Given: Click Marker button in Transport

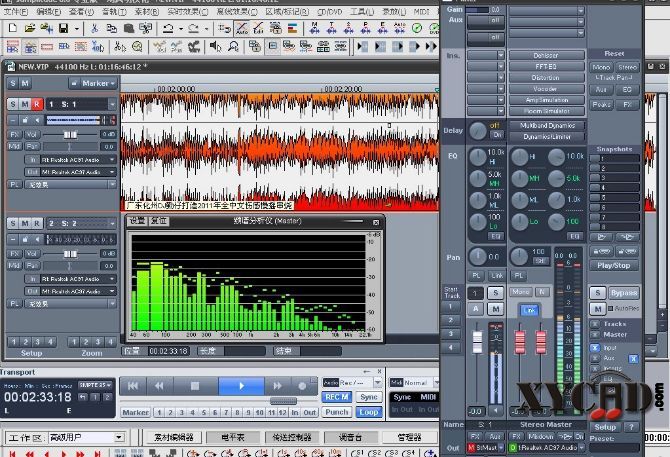Looking at the screenshot, I should click(x=135, y=412).
